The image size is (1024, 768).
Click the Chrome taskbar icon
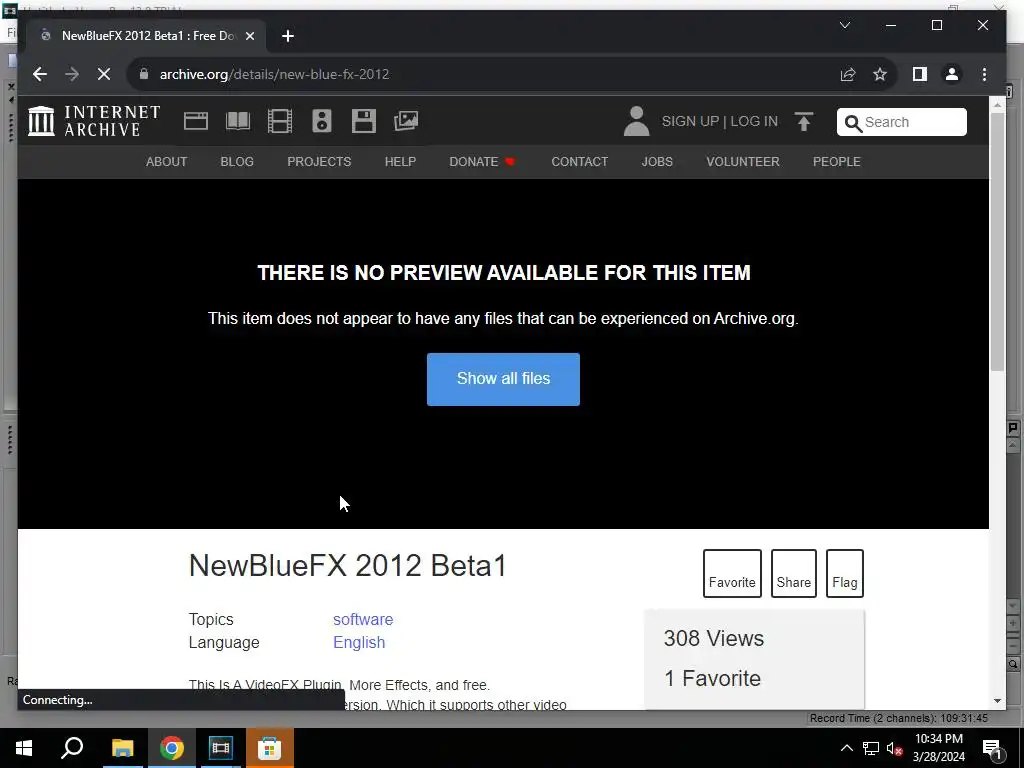[x=172, y=748]
